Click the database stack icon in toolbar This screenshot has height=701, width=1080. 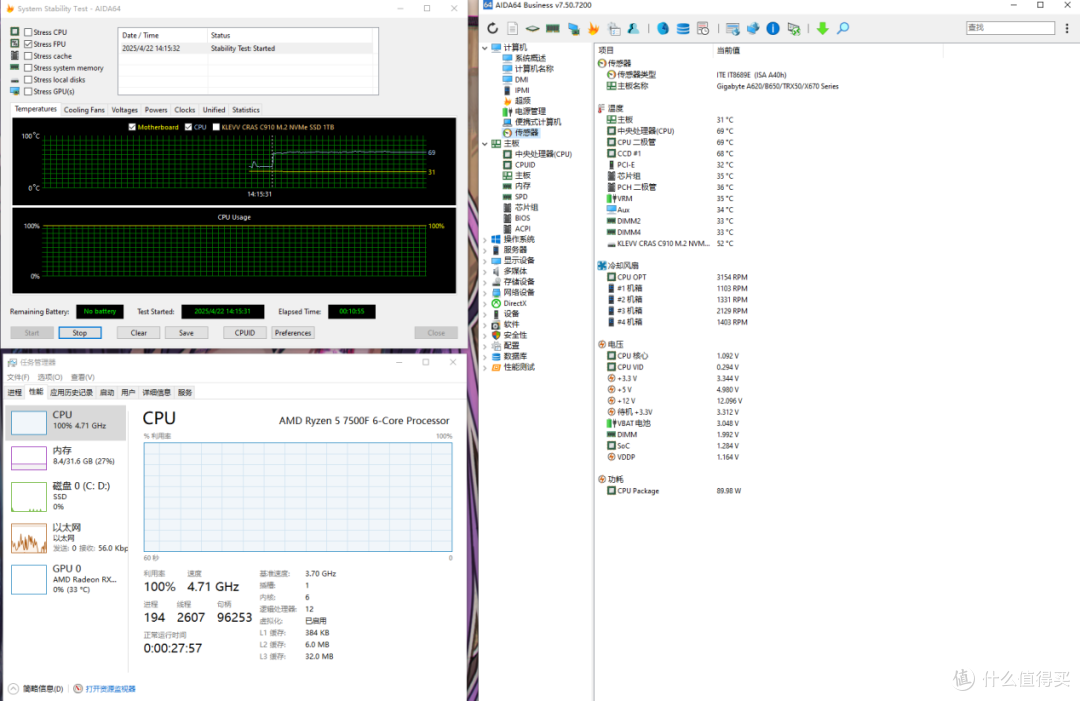(683, 28)
